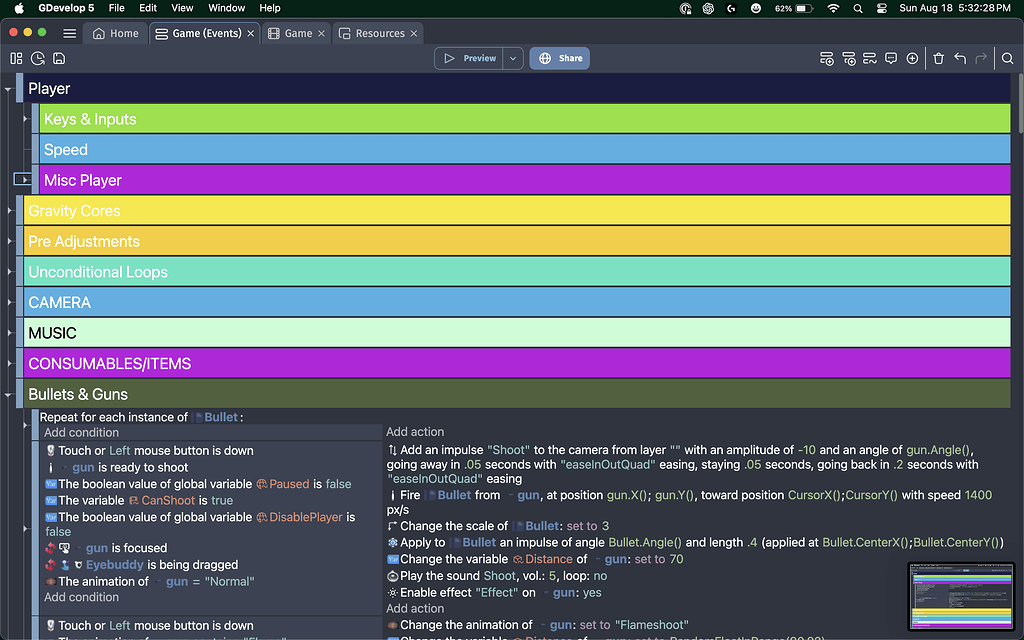Viewport: 1024px width, 640px height.
Task: Add a sub-event using the toolbar icon
Action: point(848,58)
